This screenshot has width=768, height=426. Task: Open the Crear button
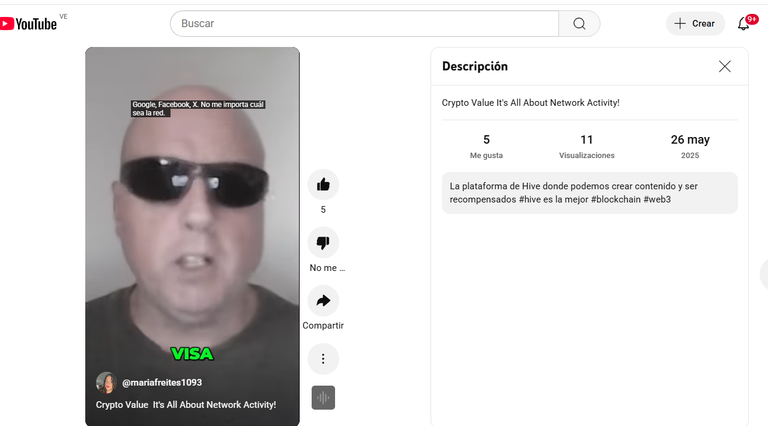[x=695, y=24]
